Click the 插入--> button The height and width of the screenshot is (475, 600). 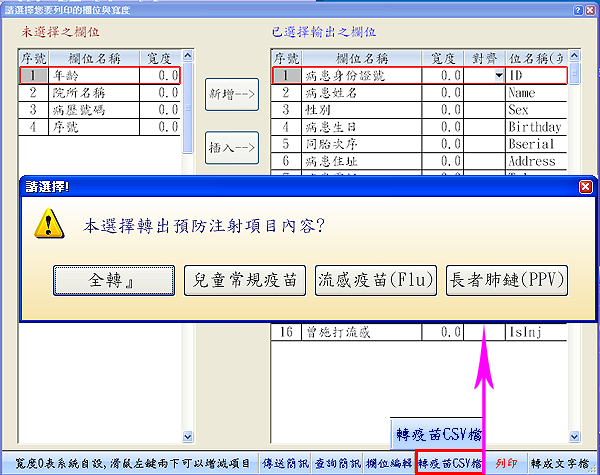click(x=233, y=147)
